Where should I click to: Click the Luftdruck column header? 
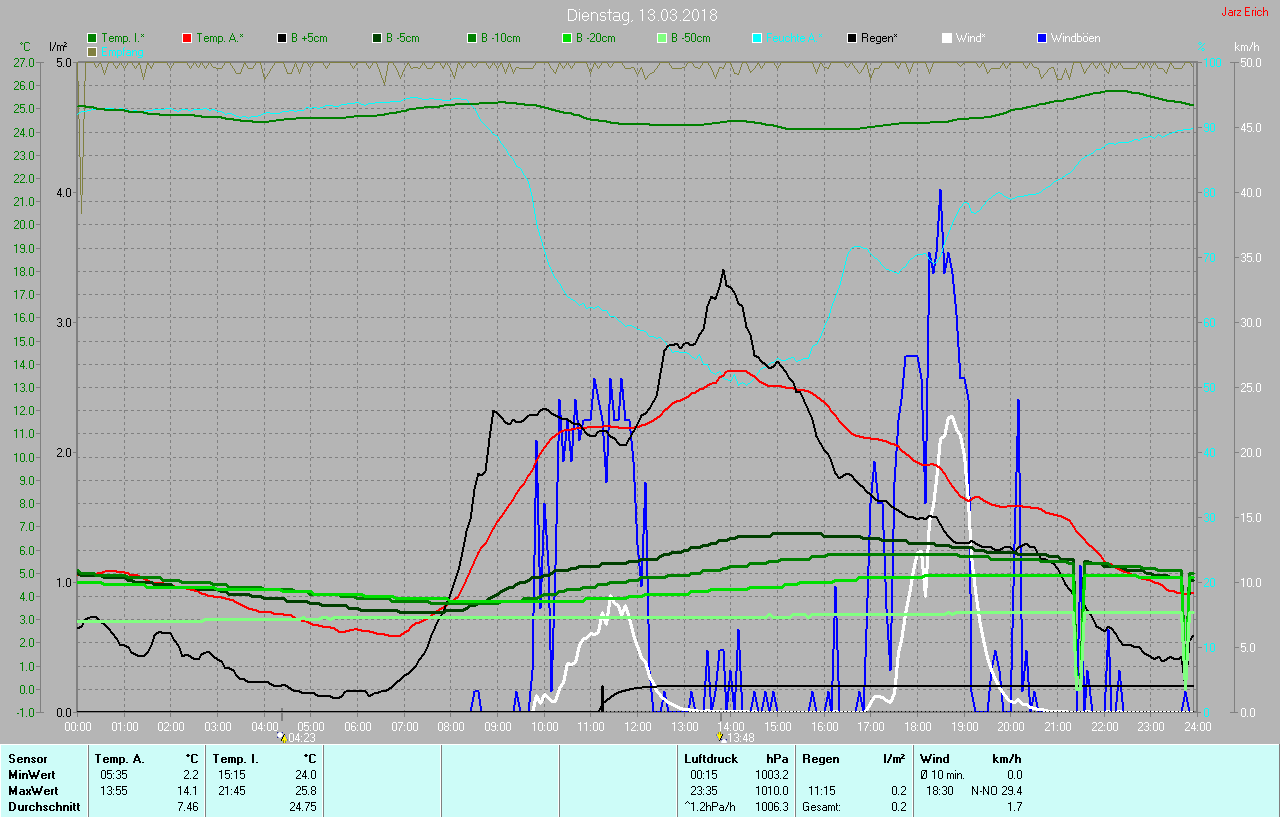[710, 759]
